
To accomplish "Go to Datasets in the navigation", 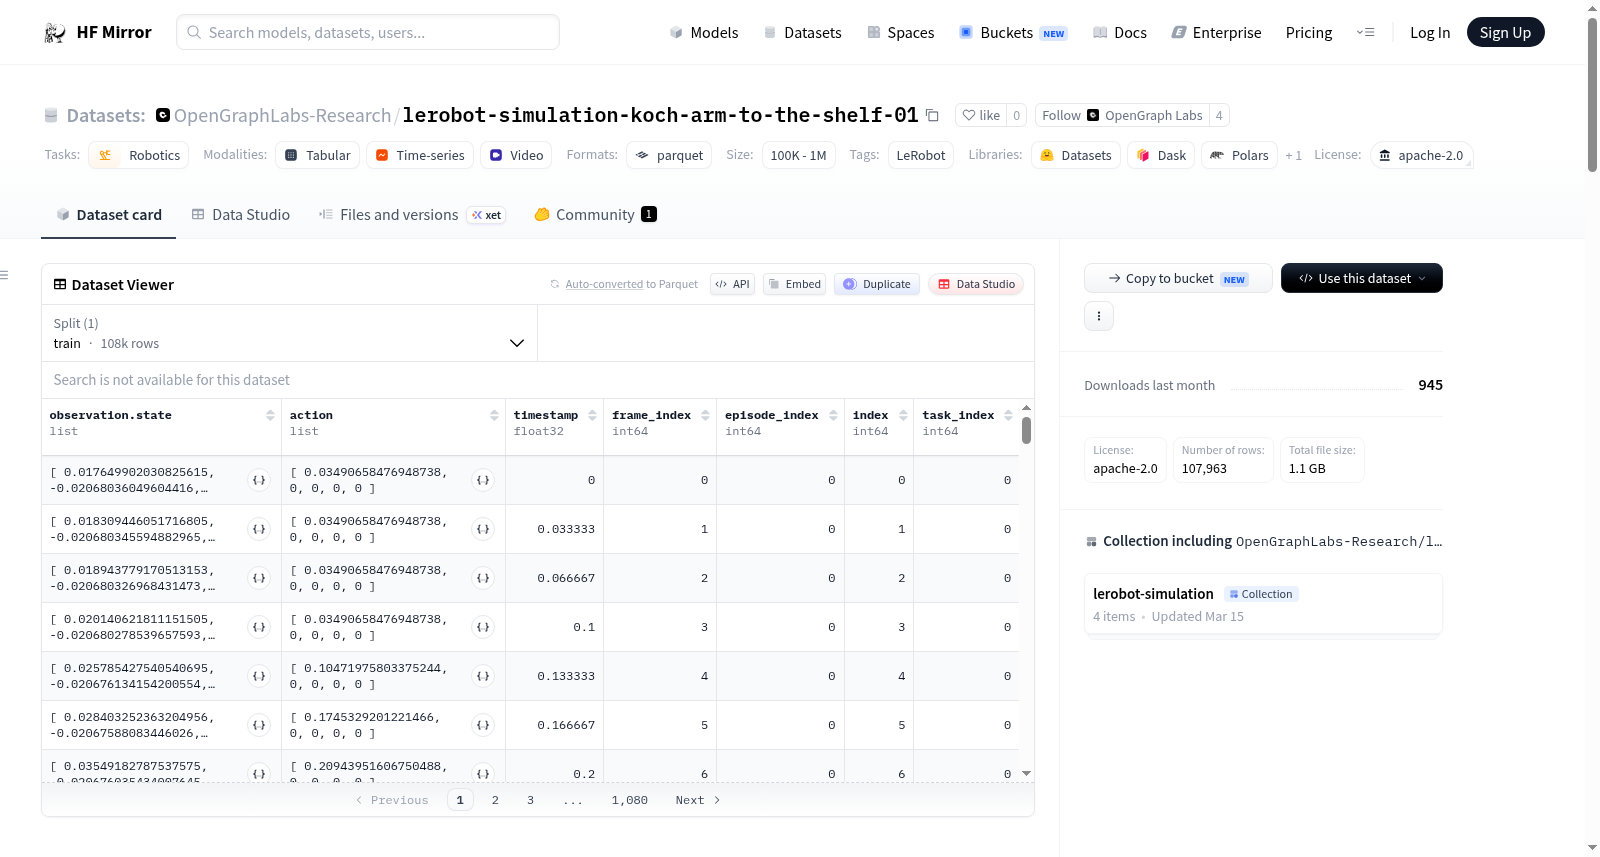I will pos(803,33).
